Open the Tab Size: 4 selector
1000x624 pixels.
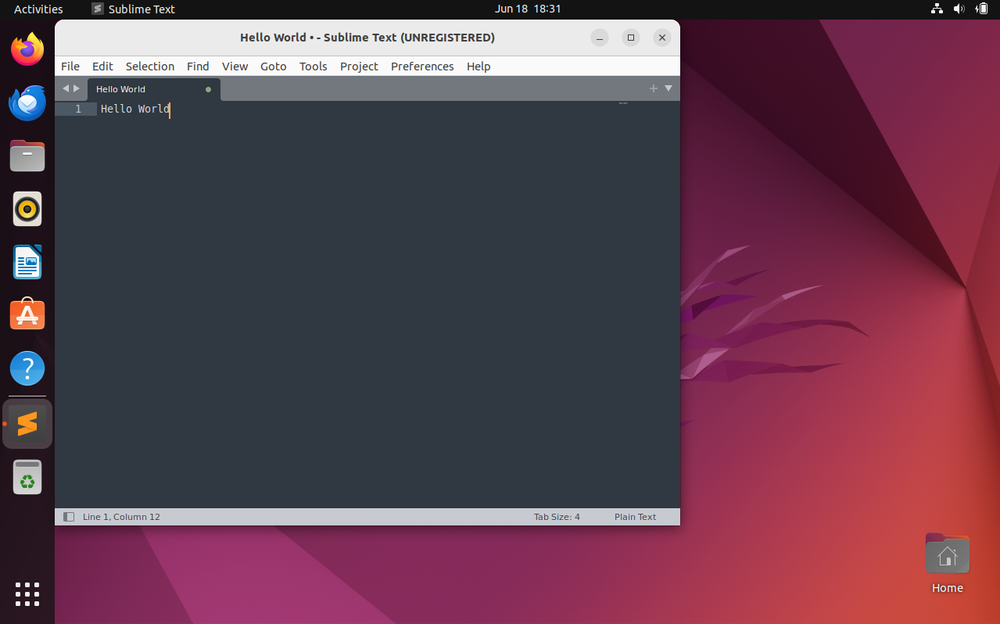click(557, 517)
